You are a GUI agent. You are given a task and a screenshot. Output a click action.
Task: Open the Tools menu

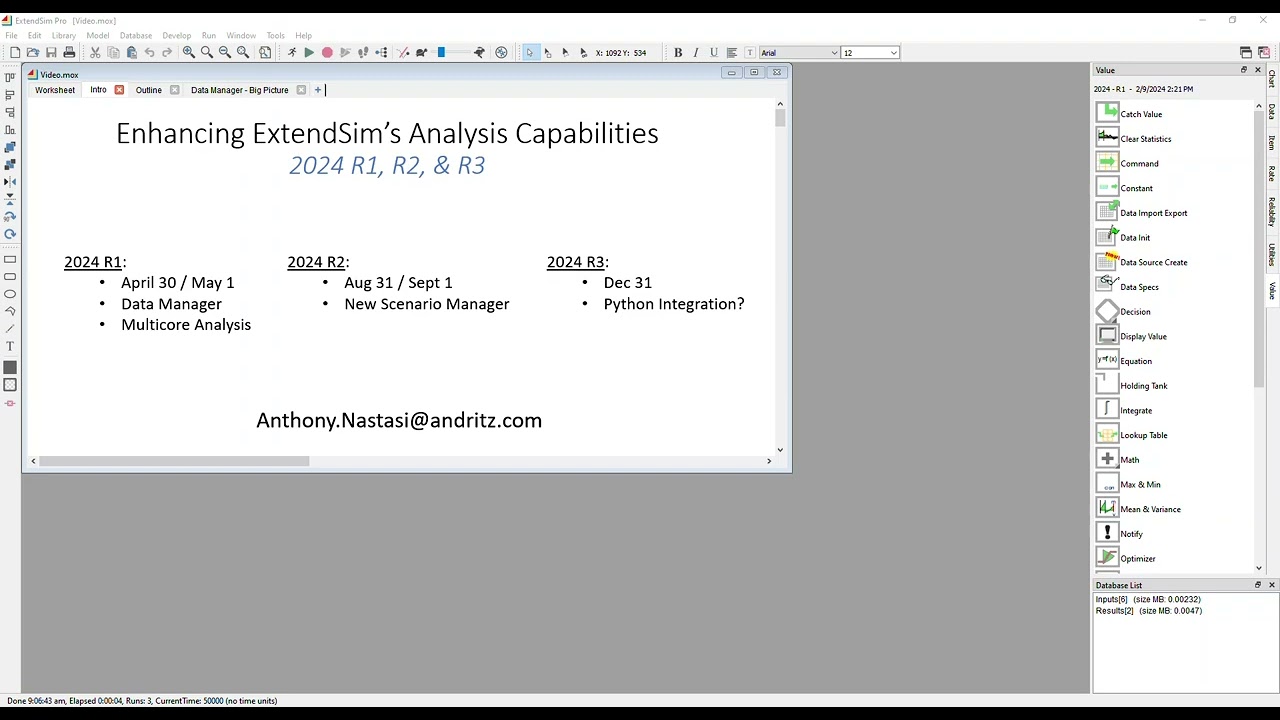point(275,35)
